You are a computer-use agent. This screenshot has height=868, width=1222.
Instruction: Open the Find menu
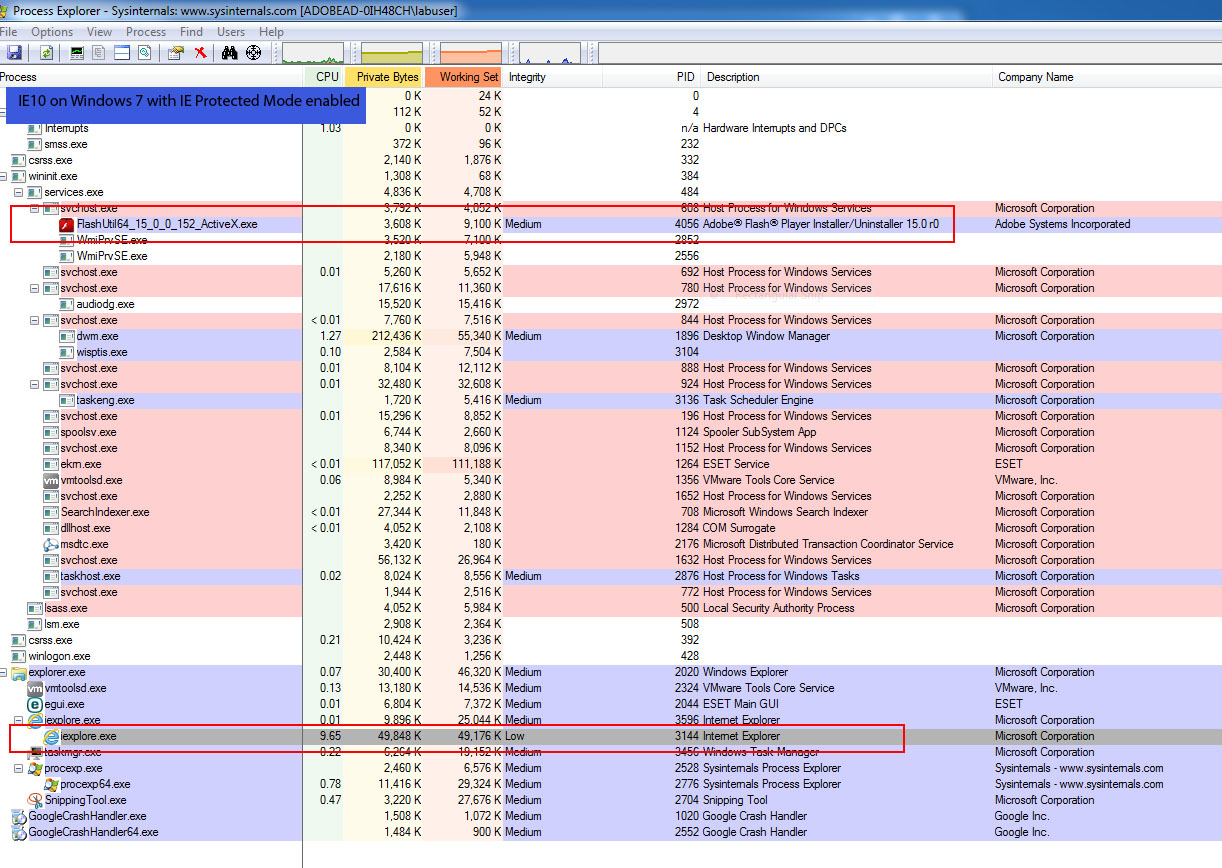click(x=191, y=32)
